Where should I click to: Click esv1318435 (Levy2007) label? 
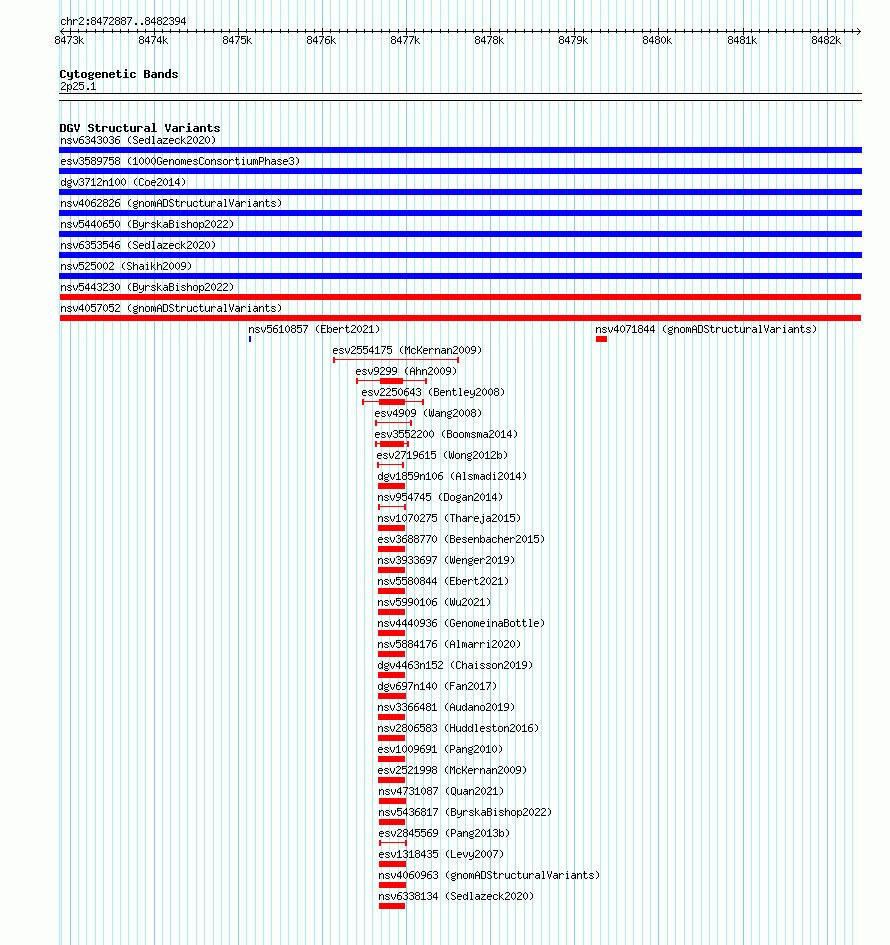(441, 855)
